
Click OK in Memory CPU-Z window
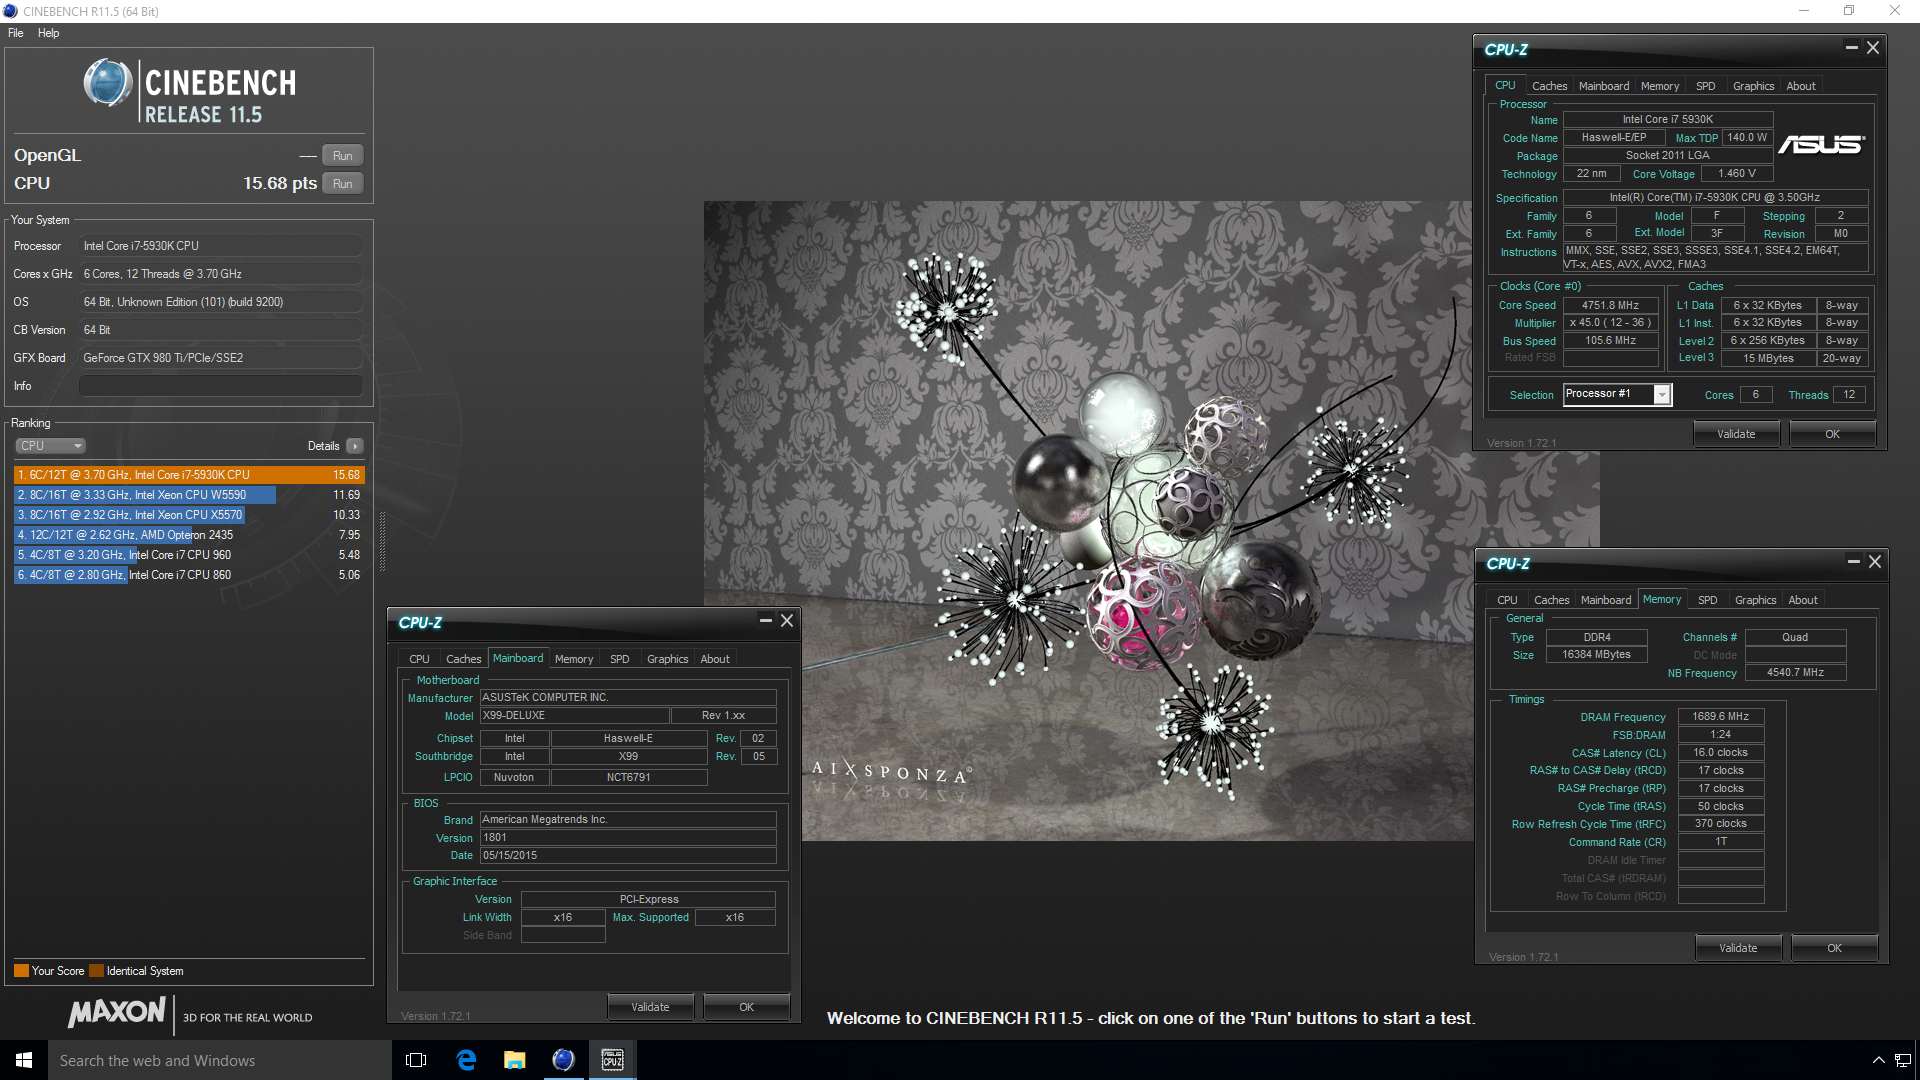pyautogui.click(x=1834, y=948)
